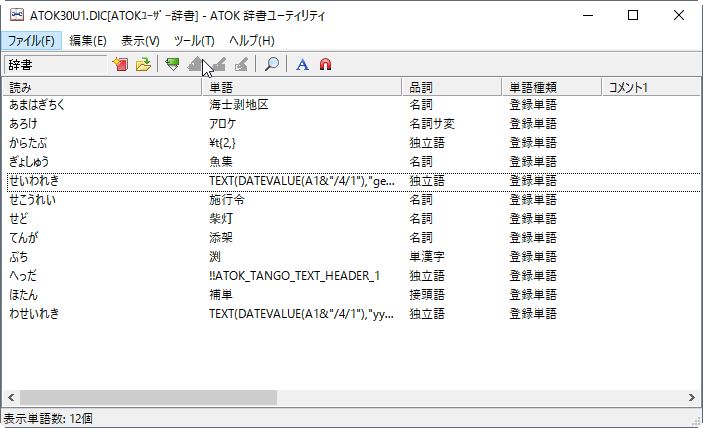Click the word 施行令
Screen dimensions: 703x428
click(227, 200)
